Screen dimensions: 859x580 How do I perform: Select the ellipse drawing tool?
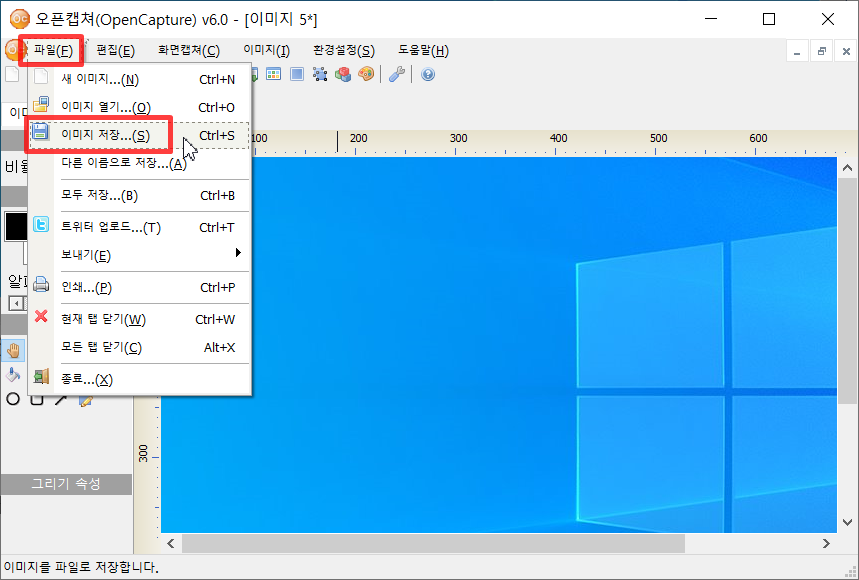point(13,399)
